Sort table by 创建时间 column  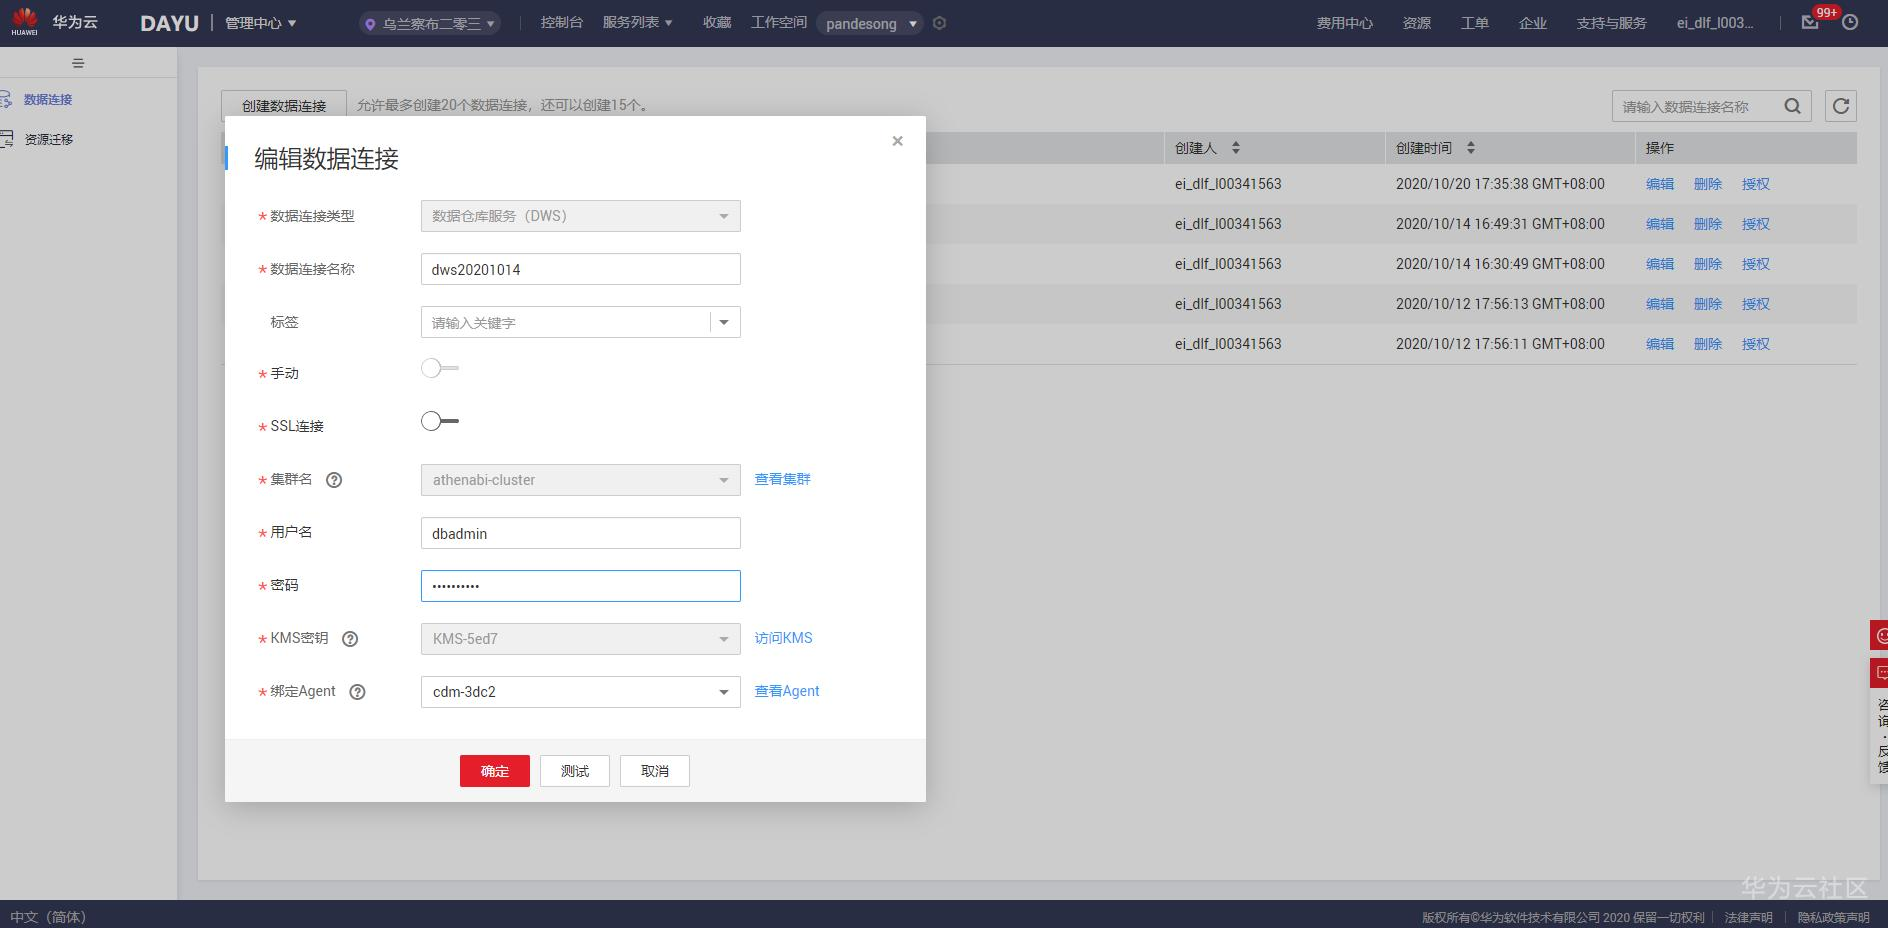coord(1470,148)
